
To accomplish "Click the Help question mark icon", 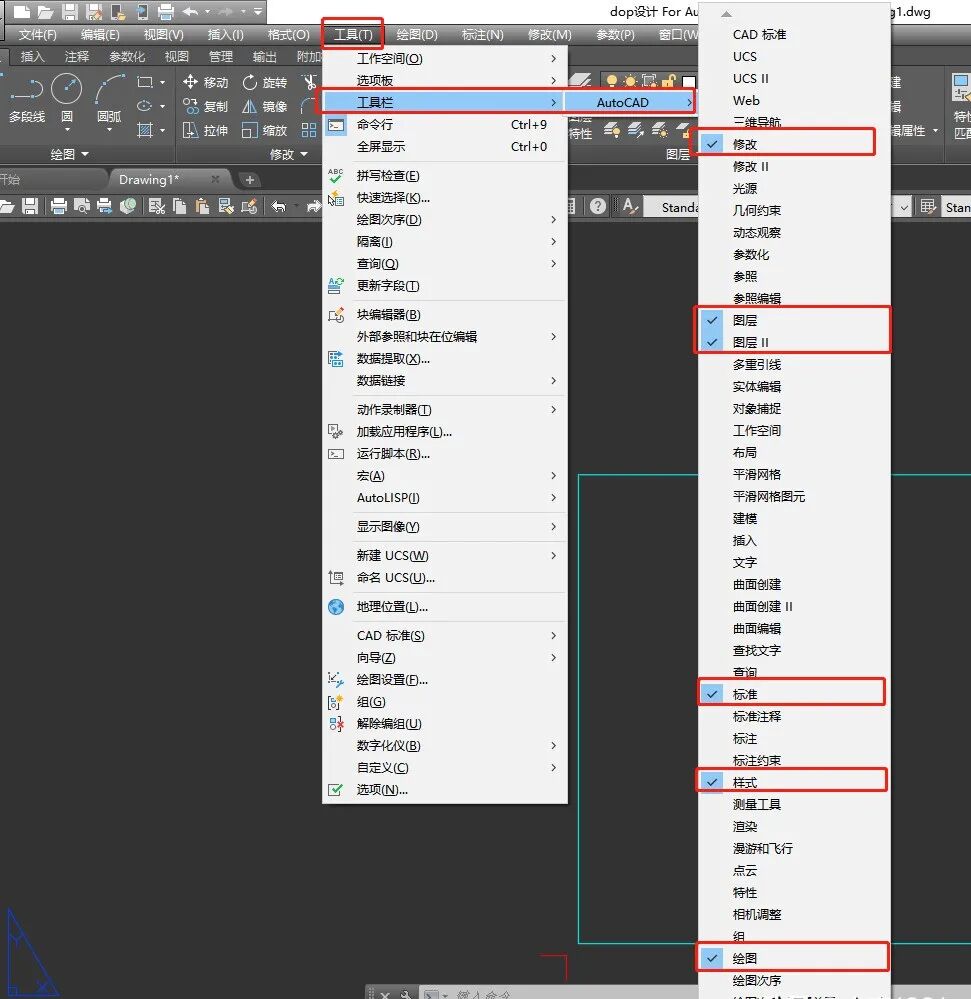I will coord(598,206).
